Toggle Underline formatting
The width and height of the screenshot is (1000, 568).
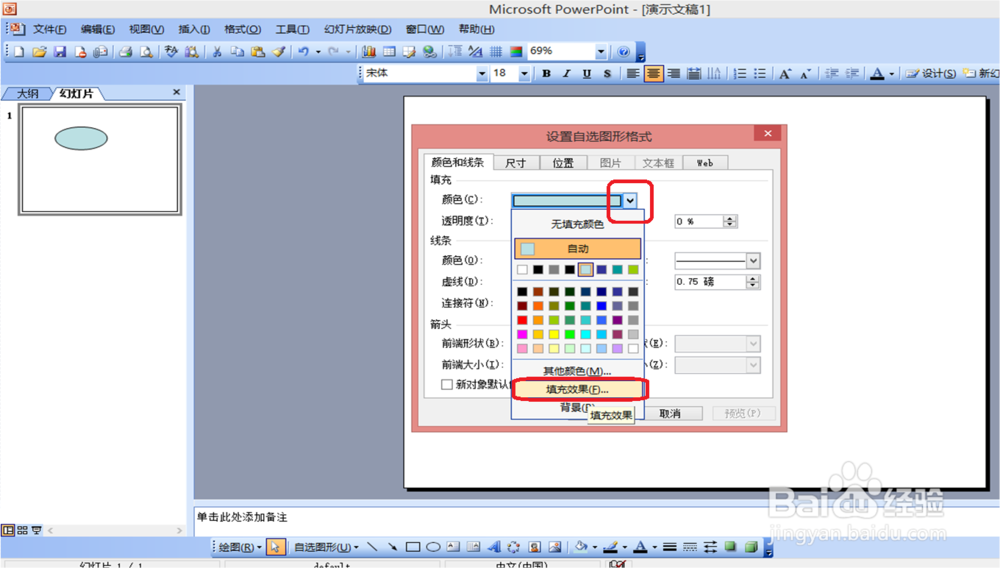[587, 74]
